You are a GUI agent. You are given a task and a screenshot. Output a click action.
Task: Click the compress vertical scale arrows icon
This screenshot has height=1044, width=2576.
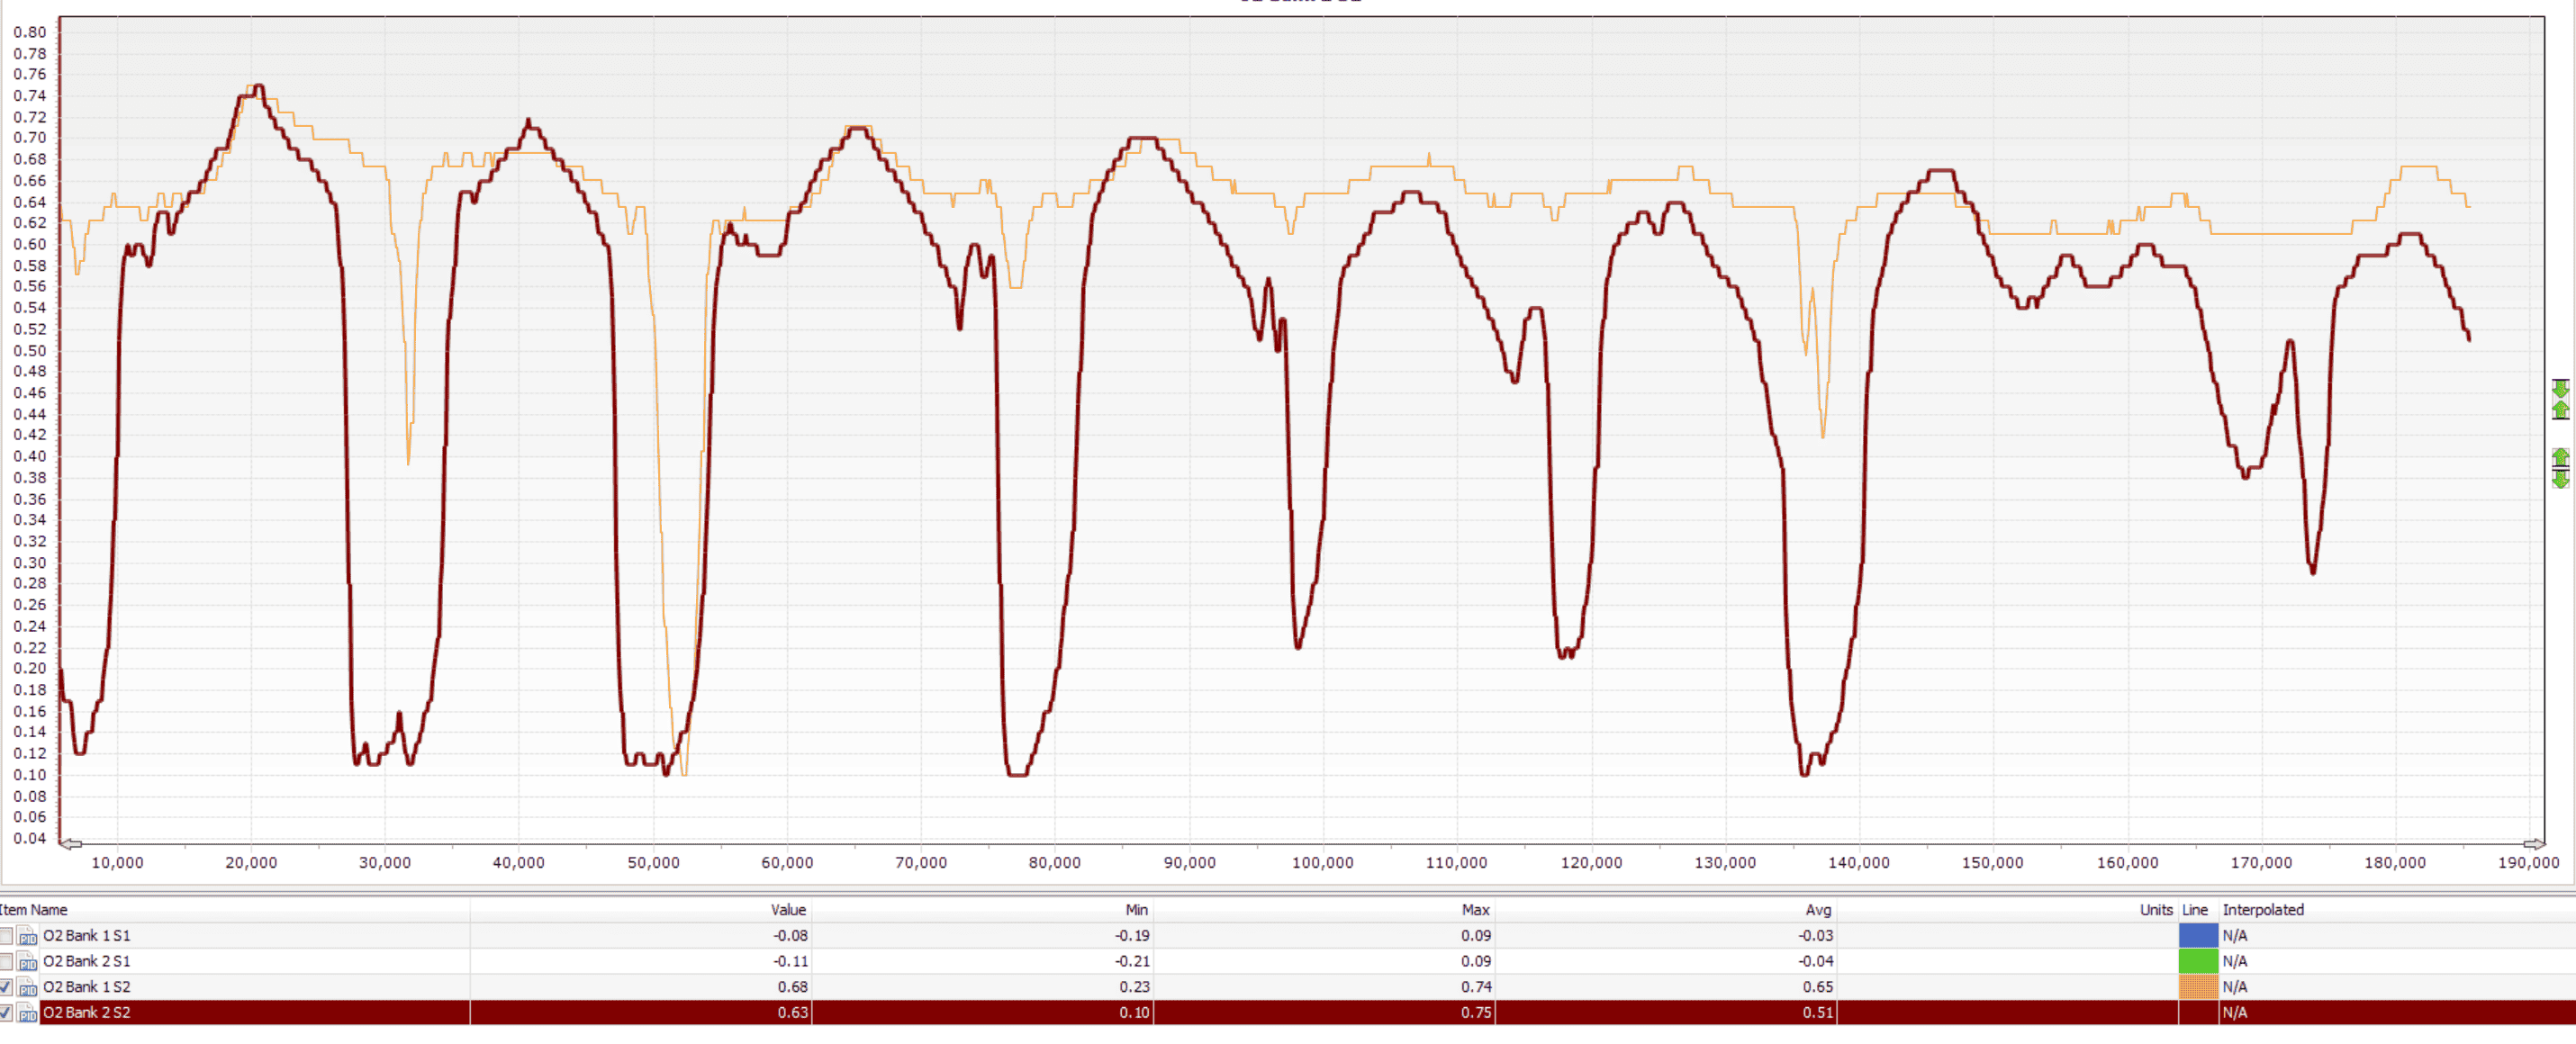click(x=2560, y=399)
